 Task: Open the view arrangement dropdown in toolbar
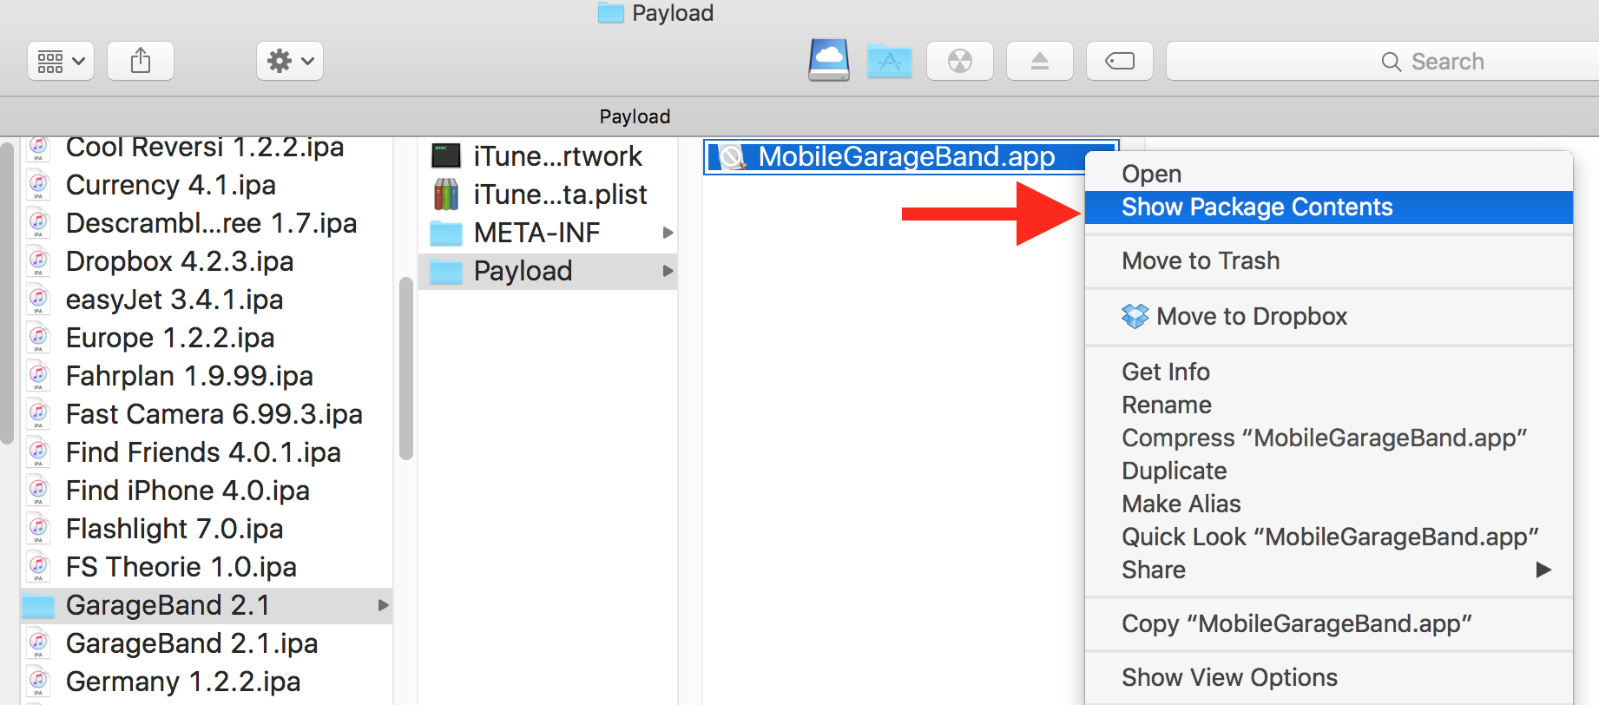[x=61, y=61]
